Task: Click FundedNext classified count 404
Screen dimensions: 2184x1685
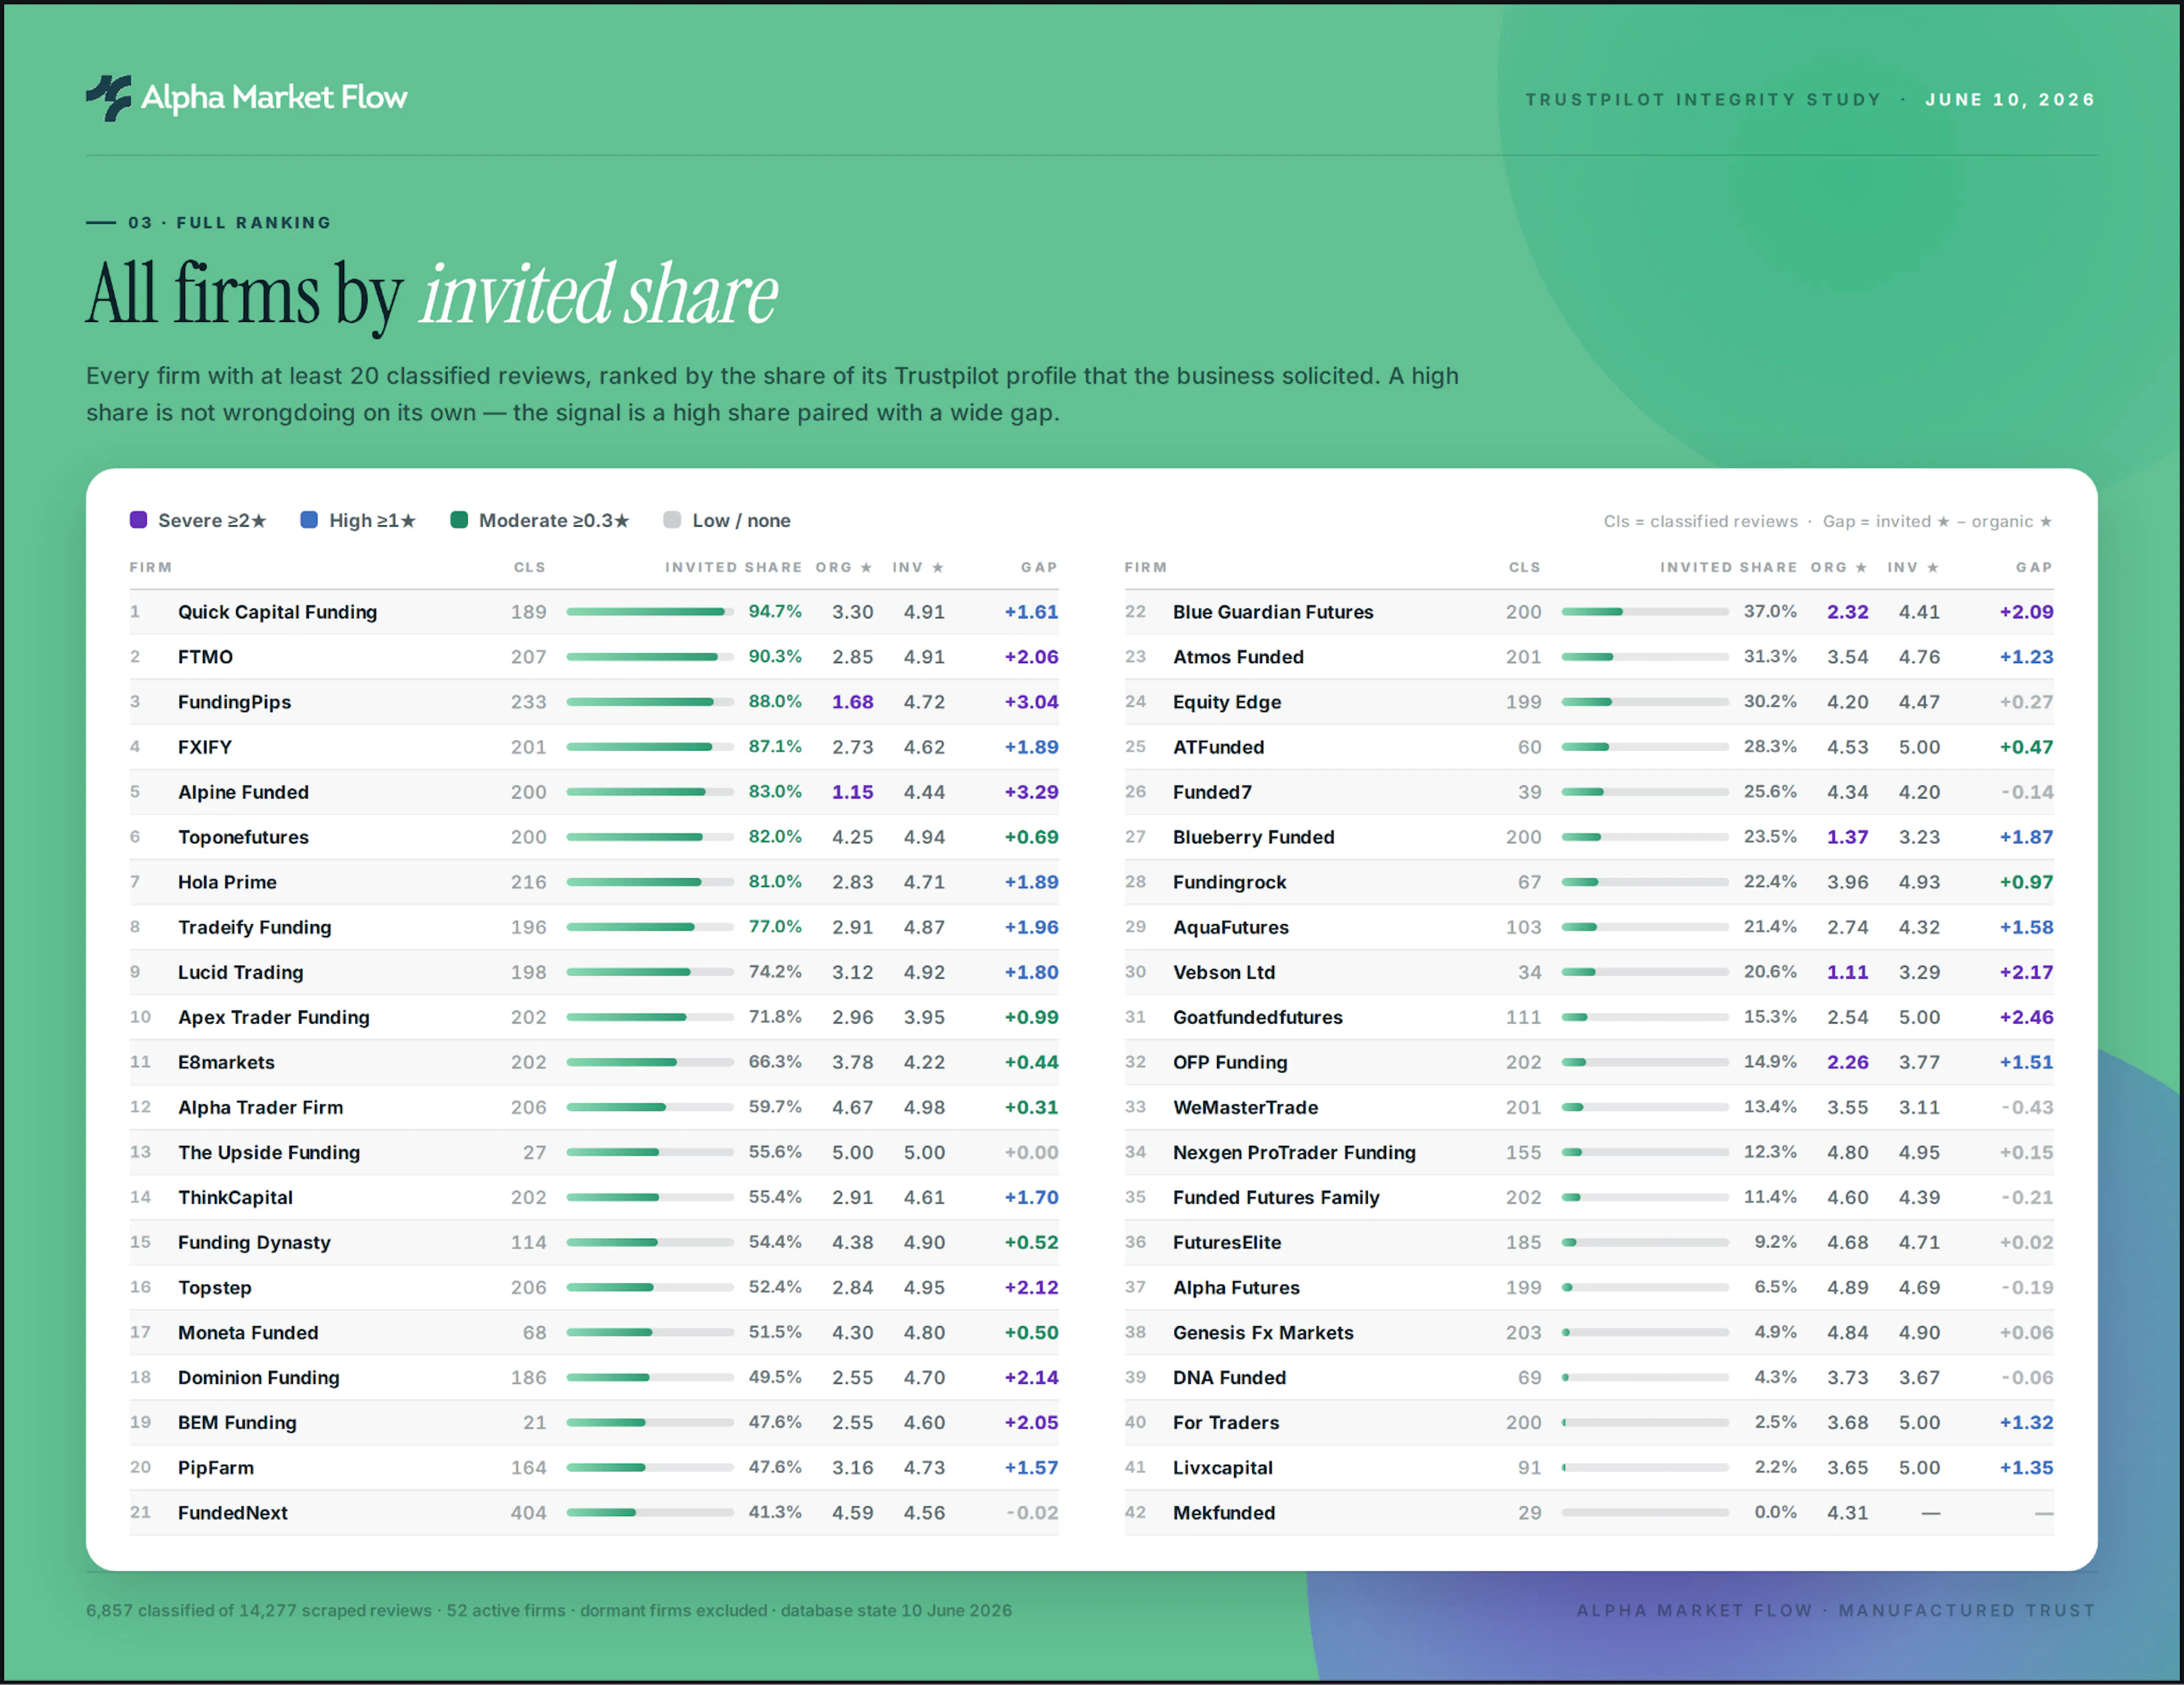Action: pyautogui.click(x=528, y=1512)
